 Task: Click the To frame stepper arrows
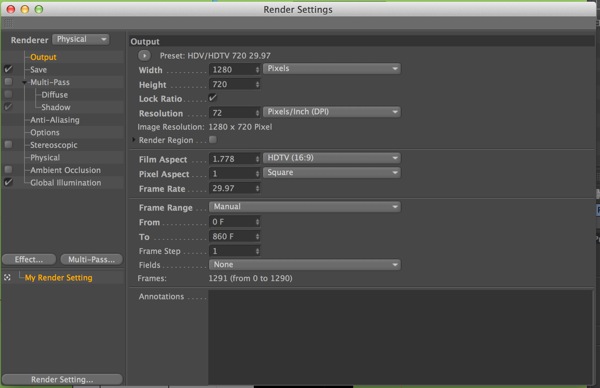tap(257, 236)
